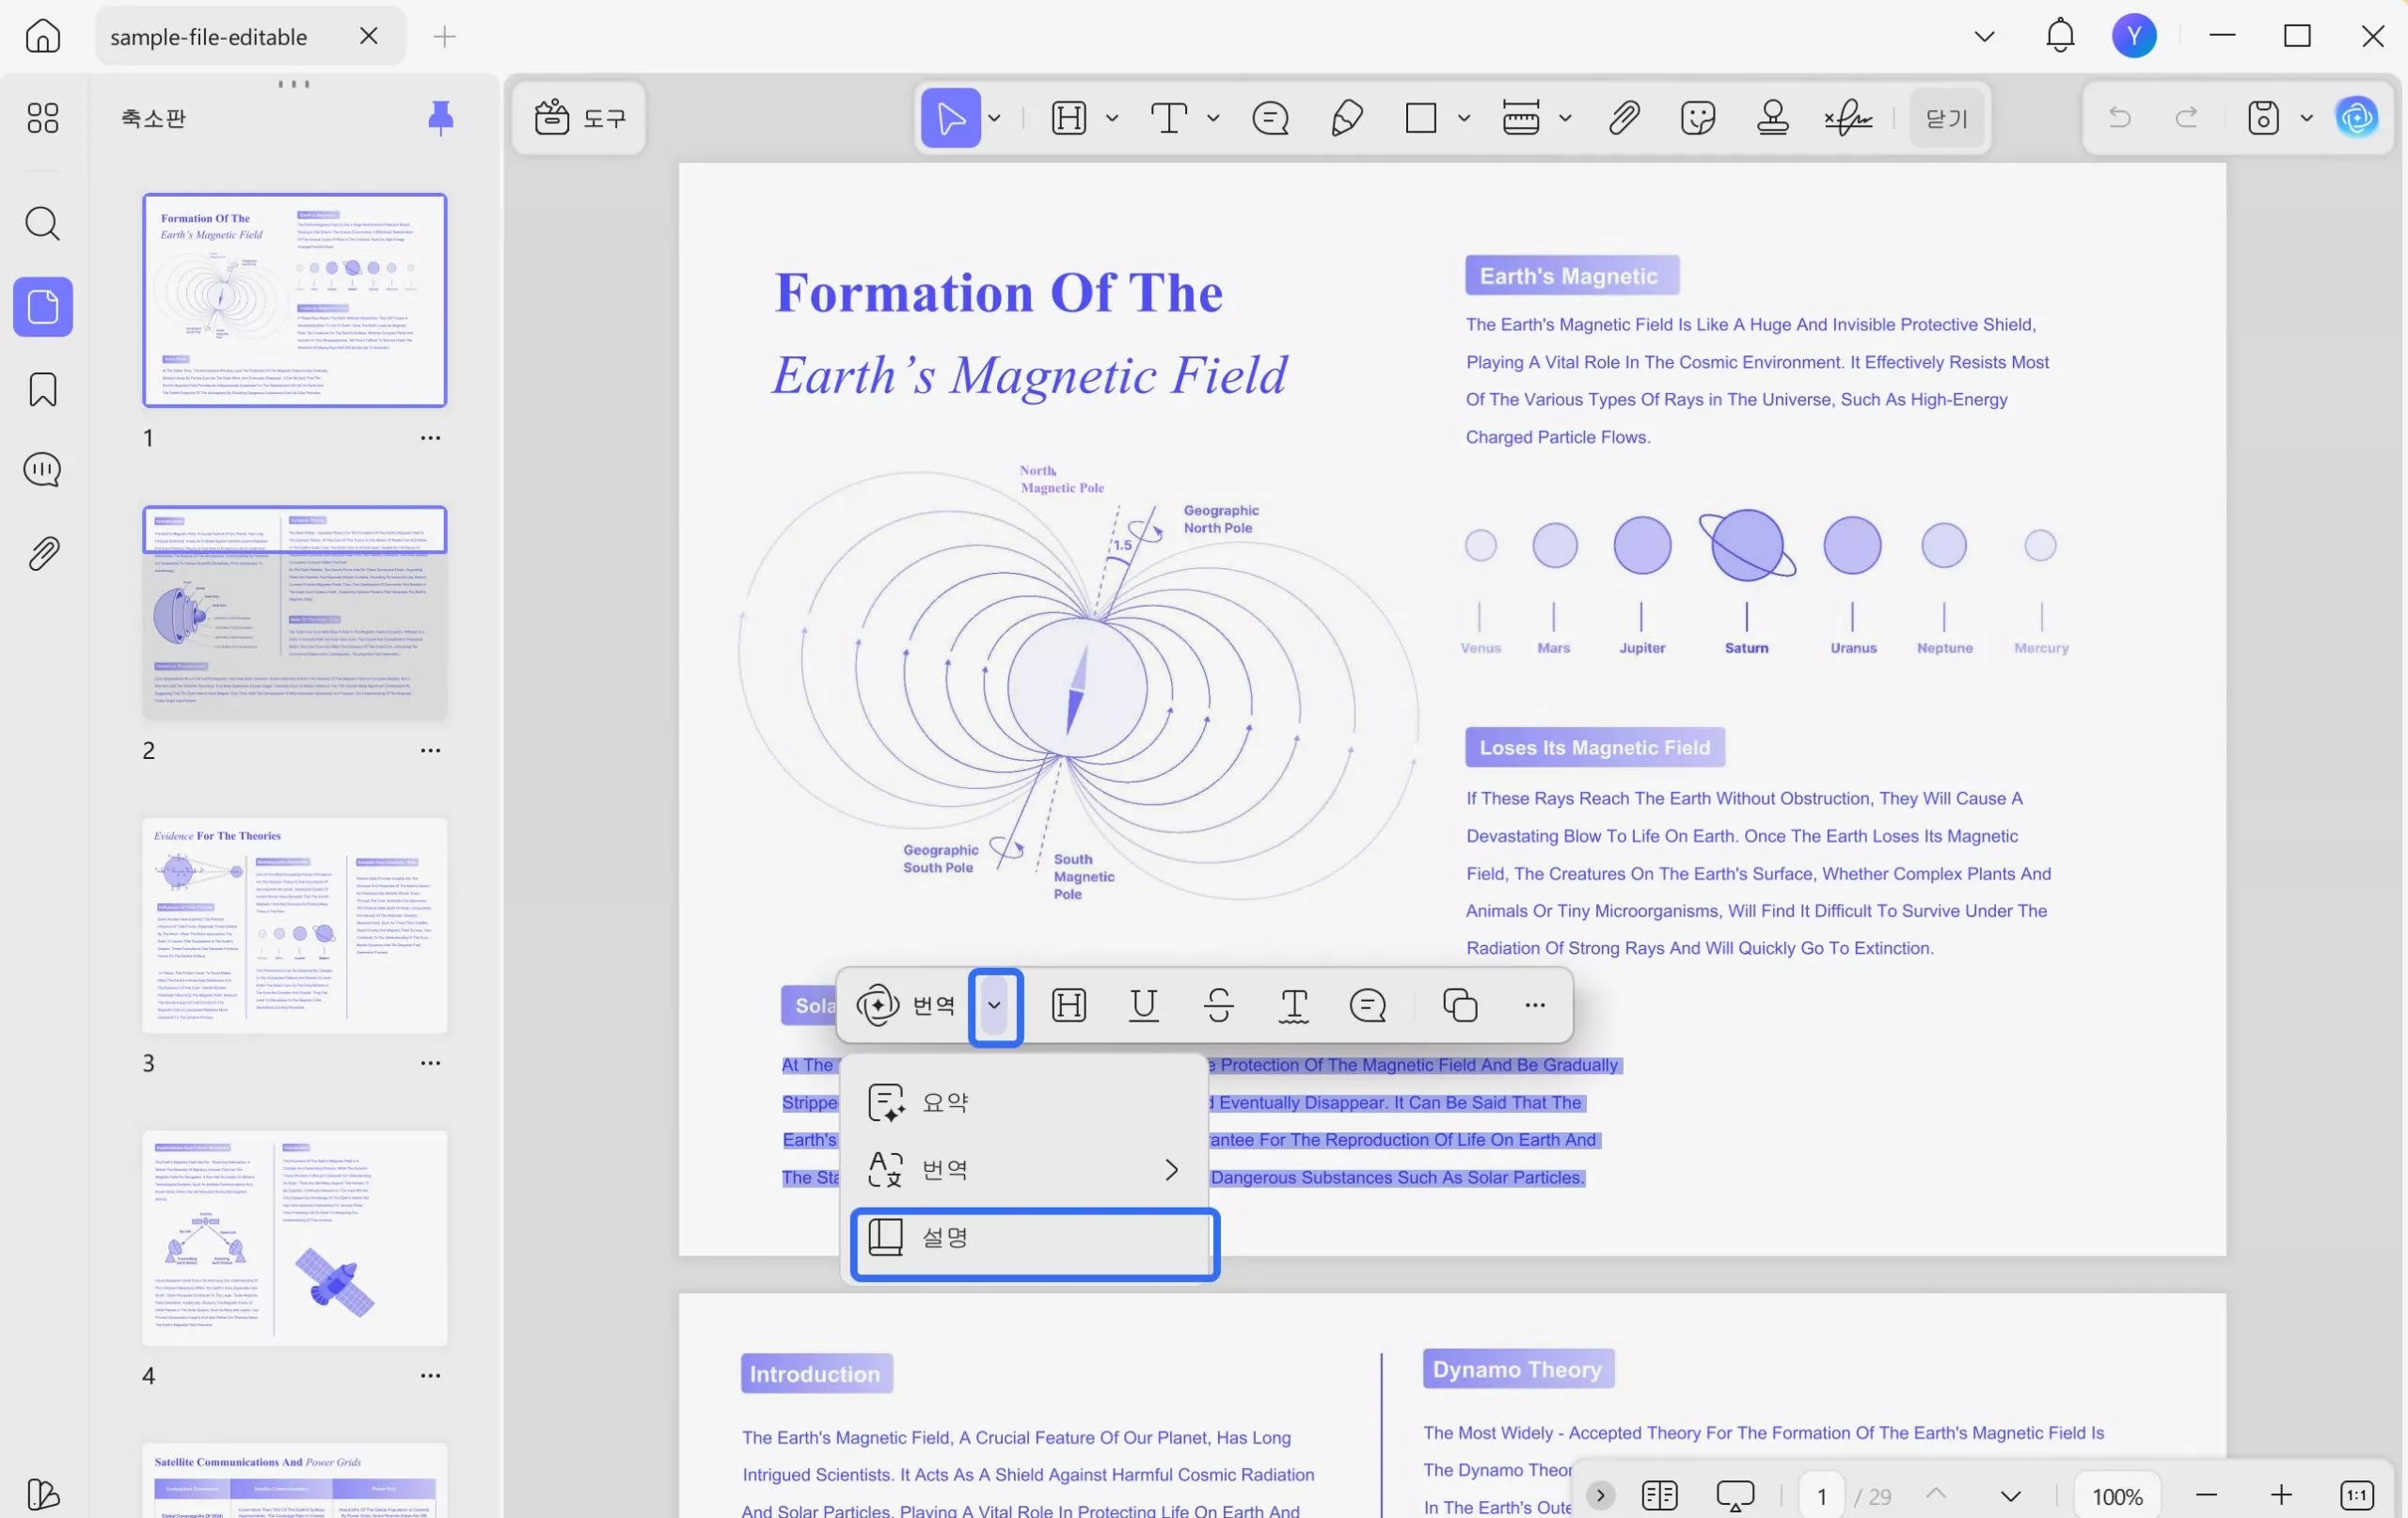Image resolution: width=2408 pixels, height=1518 pixels.
Task: Click the 닫기 button in toolbar
Action: (1946, 118)
